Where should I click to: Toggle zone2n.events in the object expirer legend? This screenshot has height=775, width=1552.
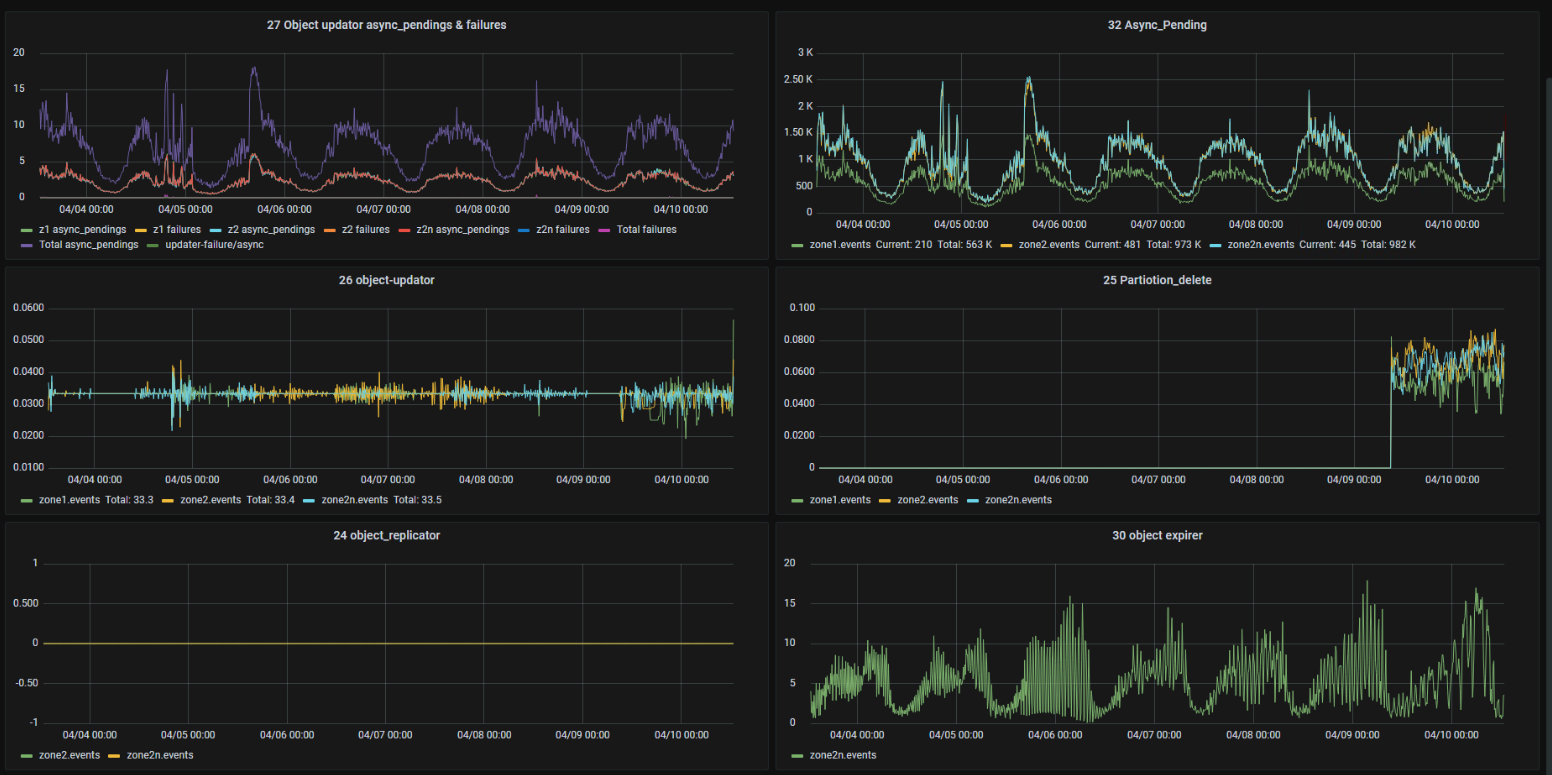pos(842,755)
